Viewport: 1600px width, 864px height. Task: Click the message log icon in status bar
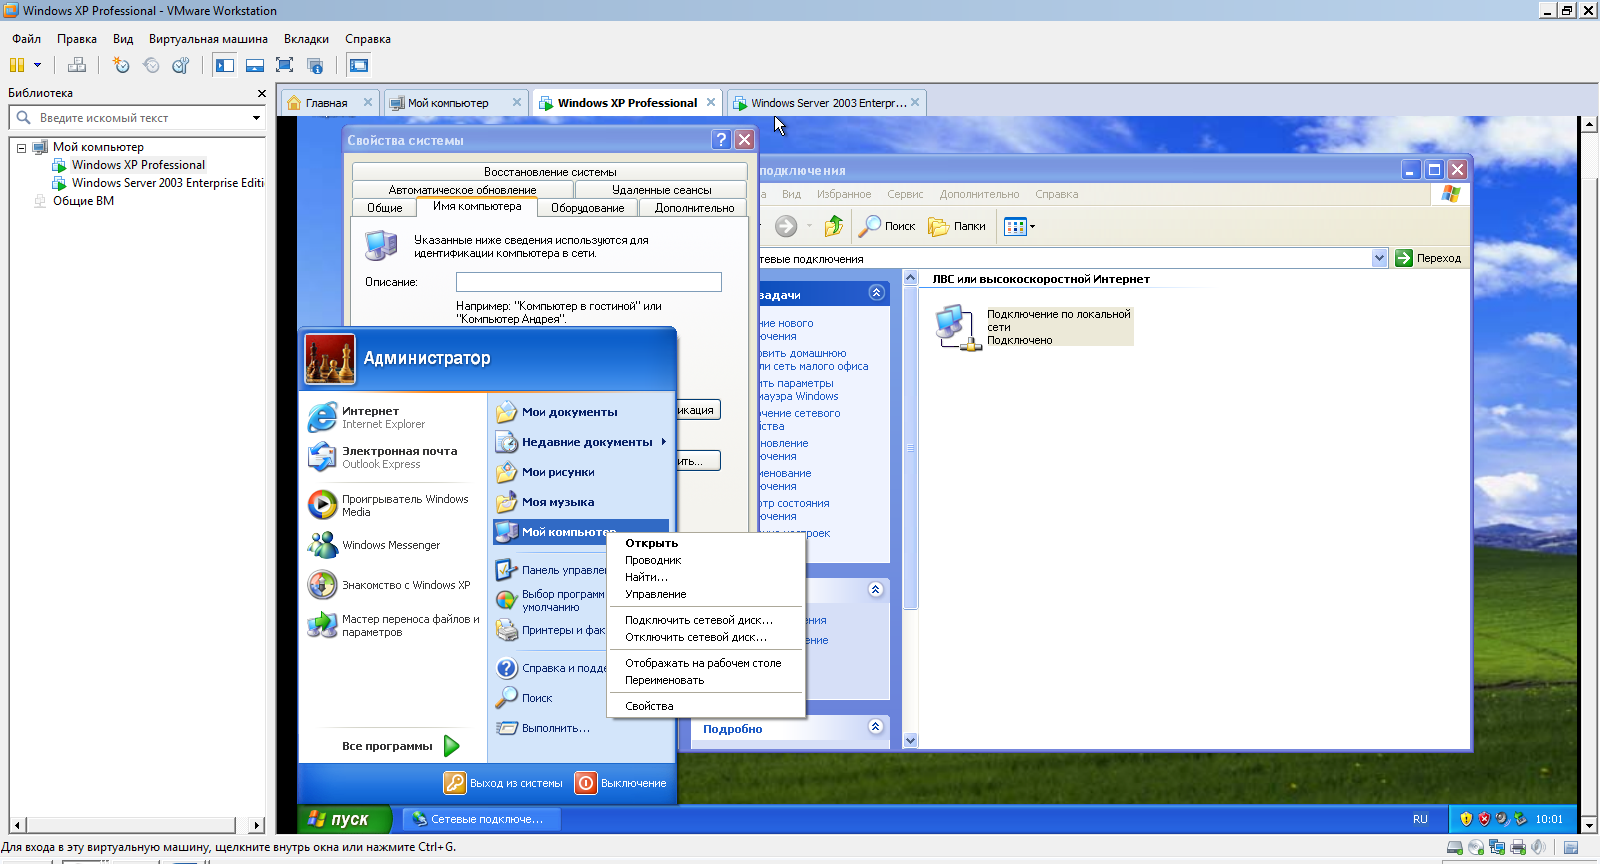[x=1571, y=848]
